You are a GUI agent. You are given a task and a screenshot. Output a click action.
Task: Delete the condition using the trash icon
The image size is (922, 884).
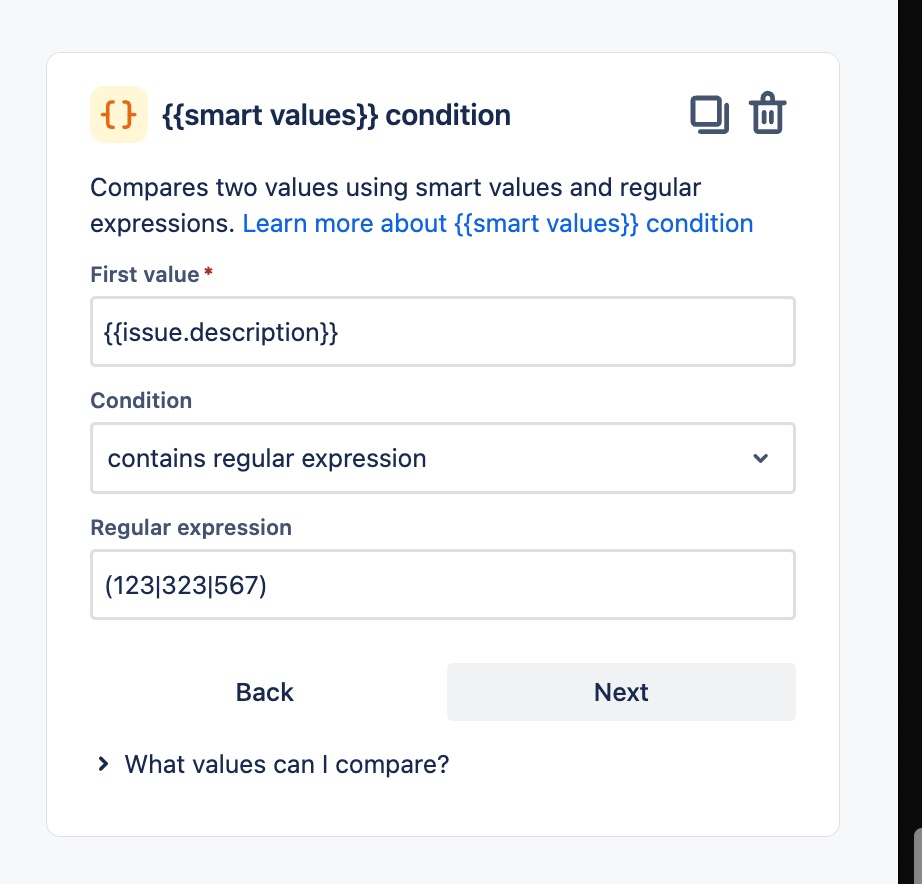point(768,113)
